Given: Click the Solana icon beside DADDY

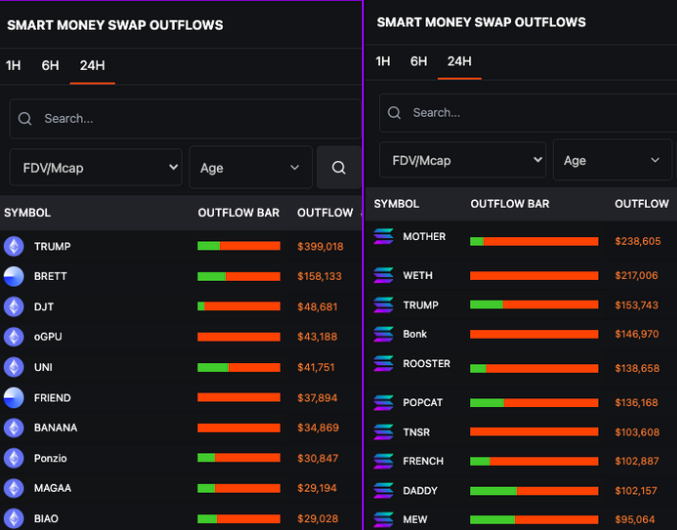Looking at the screenshot, I should (x=383, y=490).
